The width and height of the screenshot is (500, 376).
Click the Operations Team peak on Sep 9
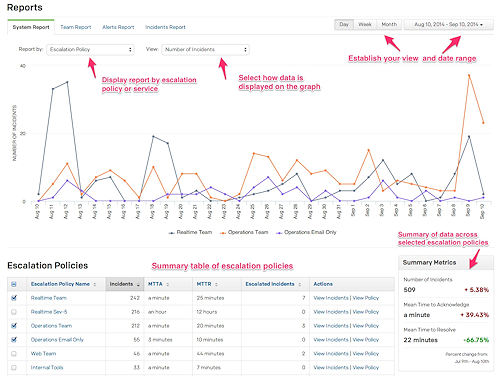(x=469, y=76)
